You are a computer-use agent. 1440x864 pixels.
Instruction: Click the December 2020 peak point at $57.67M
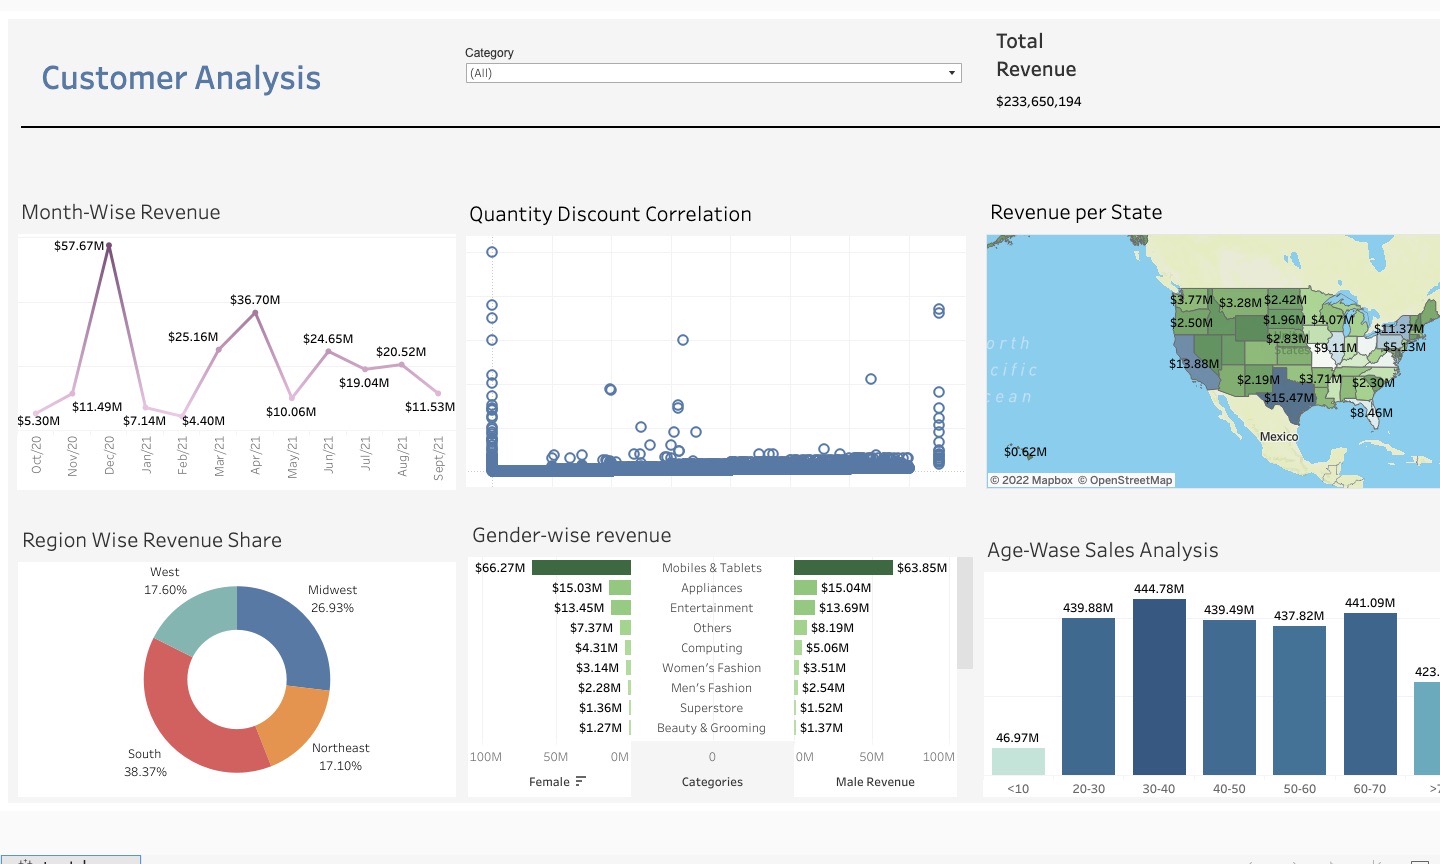click(109, 245)
